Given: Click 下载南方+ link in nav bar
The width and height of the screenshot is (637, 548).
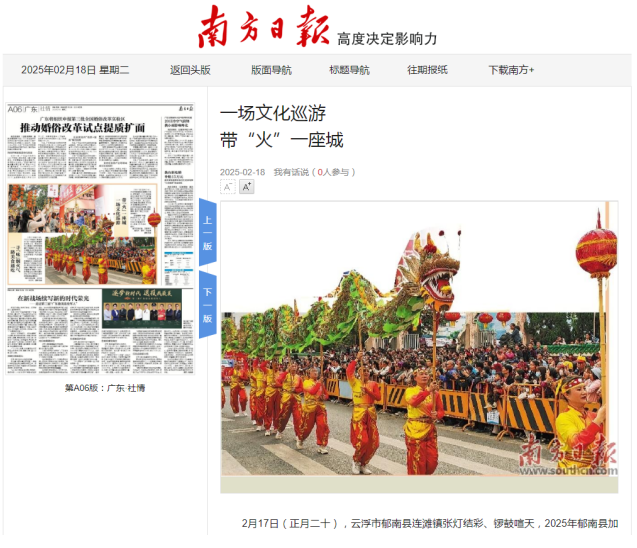Looking at the screenshot, I should [511, 70].
